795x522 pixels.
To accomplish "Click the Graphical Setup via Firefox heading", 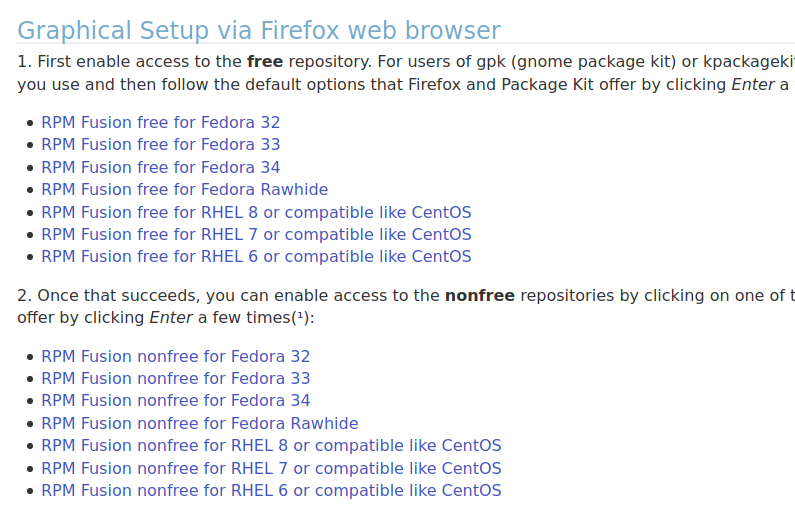I will coord(259,30).
